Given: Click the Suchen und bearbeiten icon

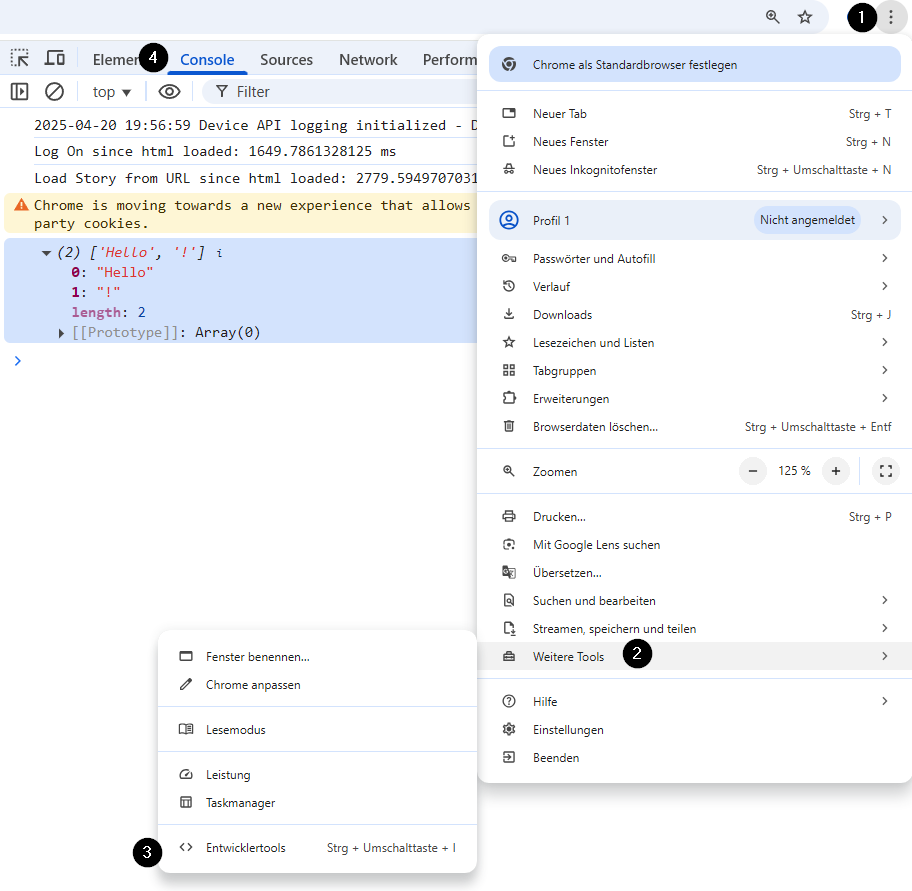Looking at the screenshot, I should coord(509,600).
